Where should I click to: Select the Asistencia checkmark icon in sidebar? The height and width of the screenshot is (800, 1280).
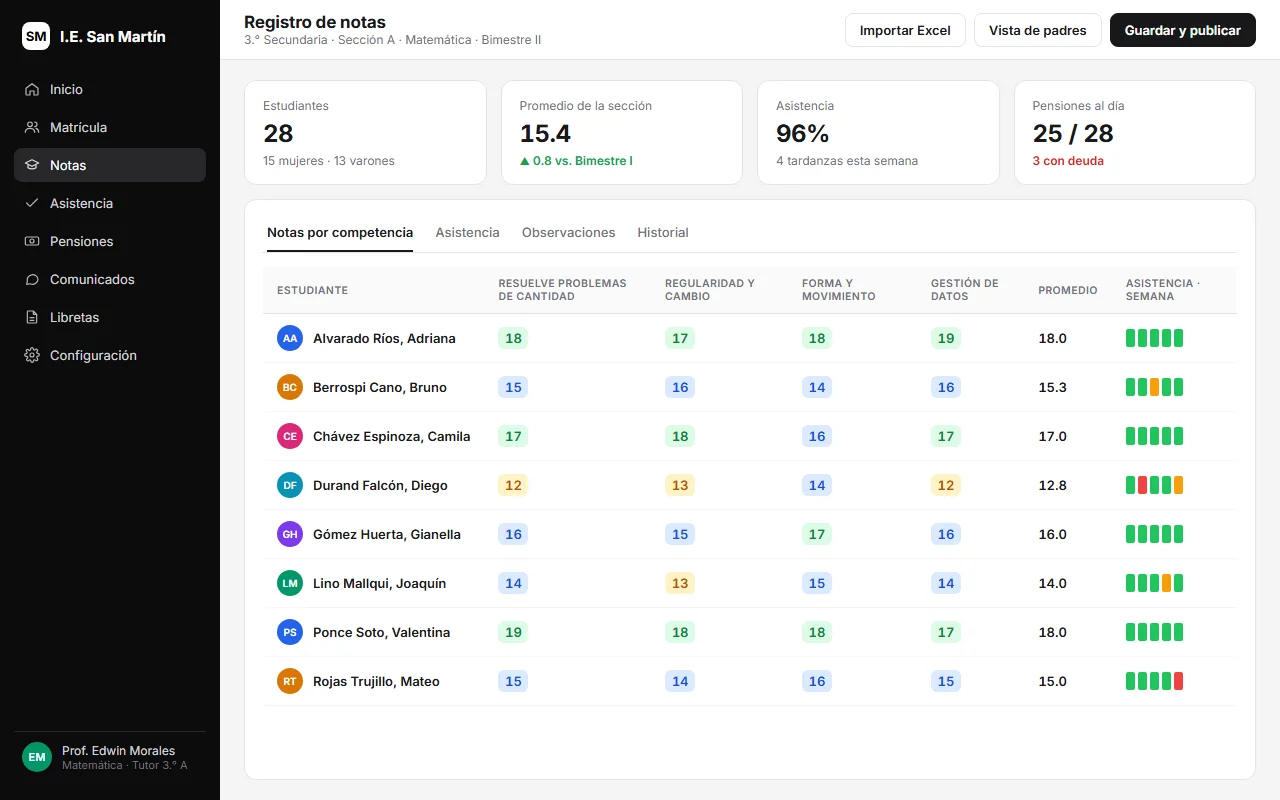click(32, 203)
